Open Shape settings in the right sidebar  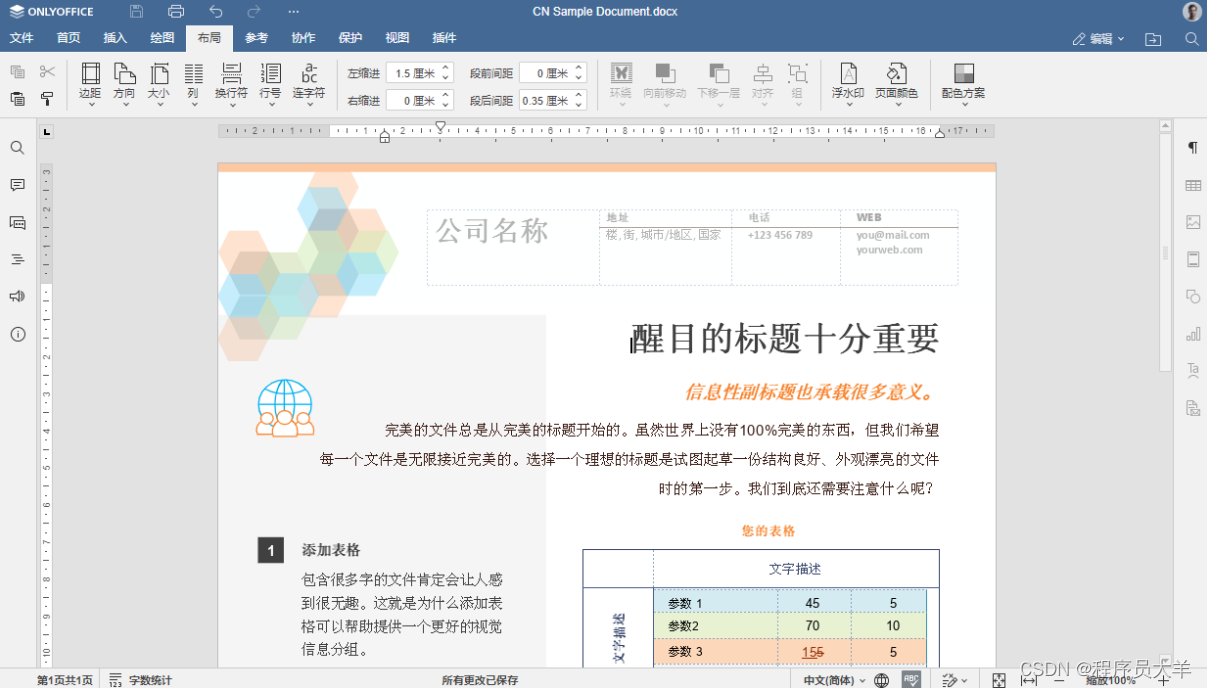tap(1193, 296)
